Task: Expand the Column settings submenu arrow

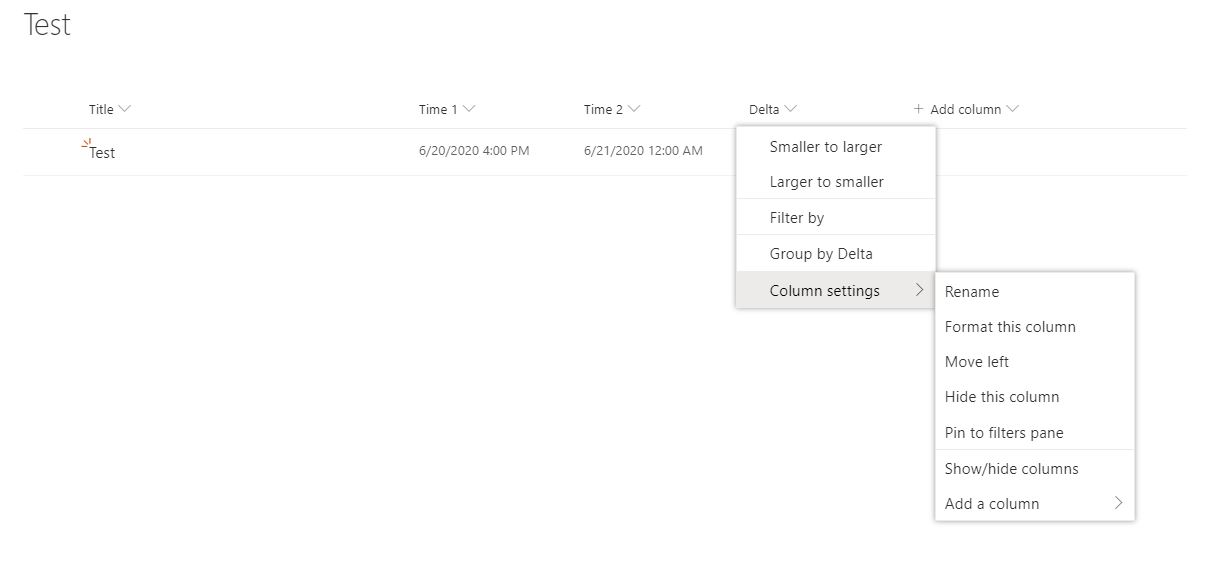Action: [919, 290]
